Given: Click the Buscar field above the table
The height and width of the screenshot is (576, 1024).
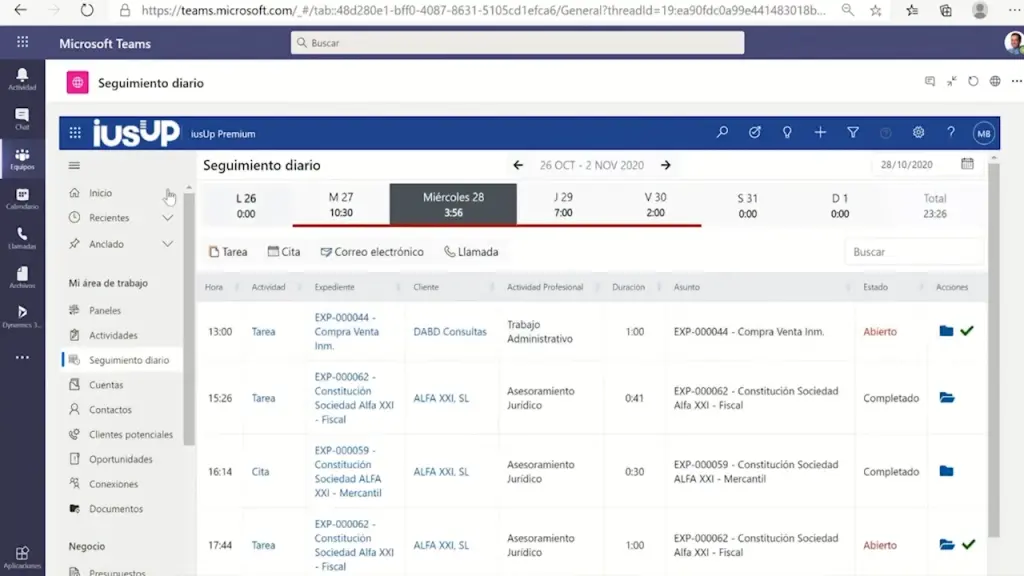Looking at the screenshot, I should pyautogui.click(x=912, y=252).
